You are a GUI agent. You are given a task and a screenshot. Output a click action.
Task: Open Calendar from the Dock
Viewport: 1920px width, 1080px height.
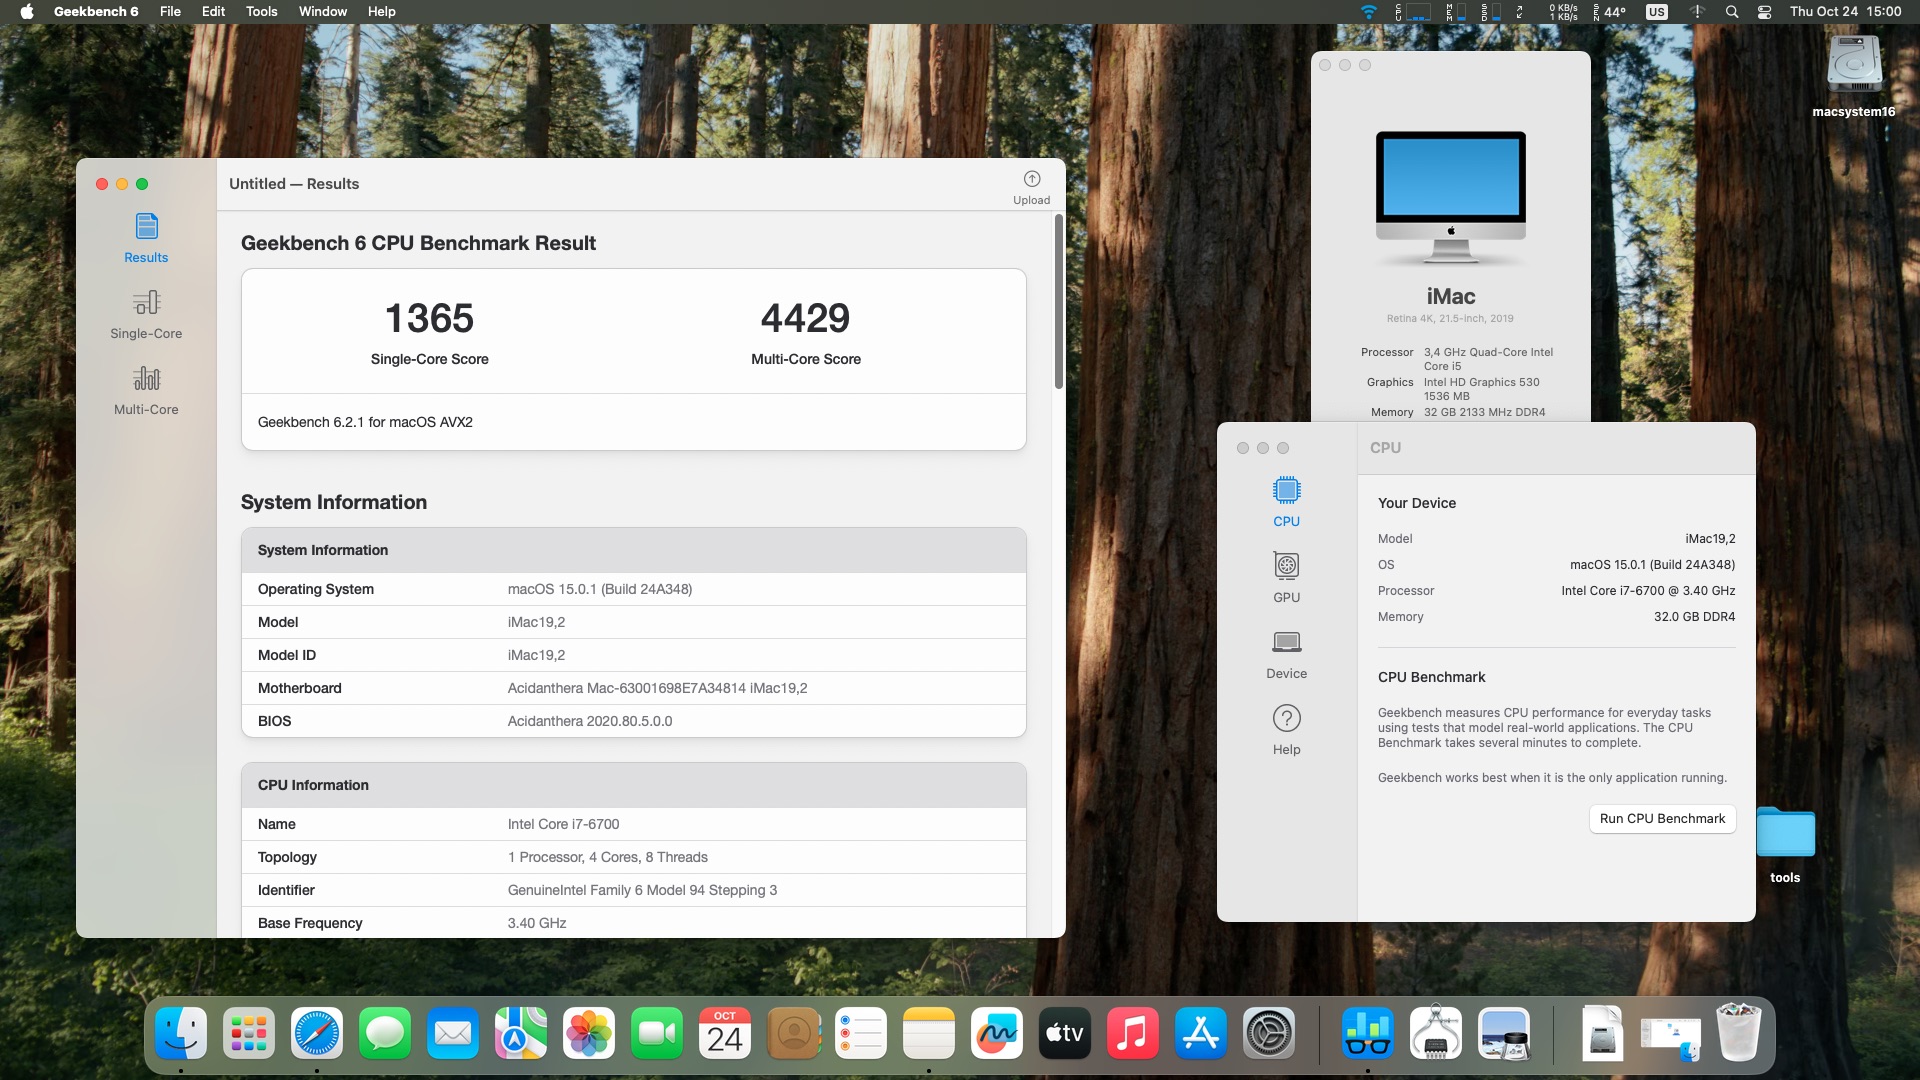coord(725,1033)
